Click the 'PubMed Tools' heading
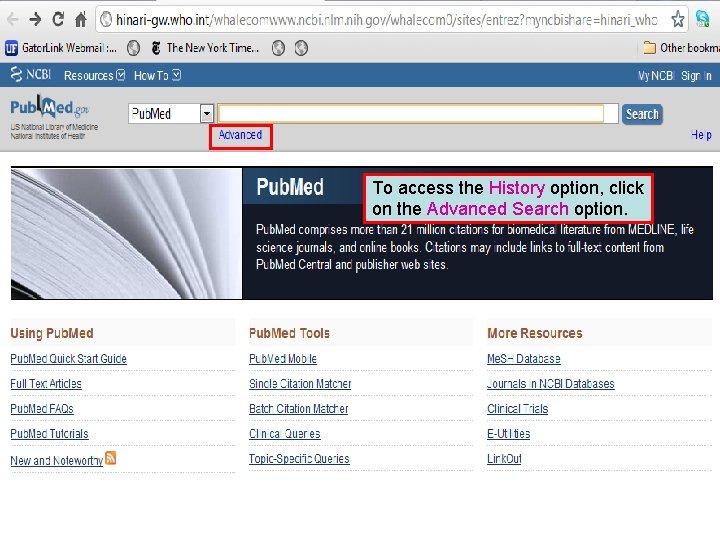This screenshot has width=720, height=540. click(x=289, y=333)
